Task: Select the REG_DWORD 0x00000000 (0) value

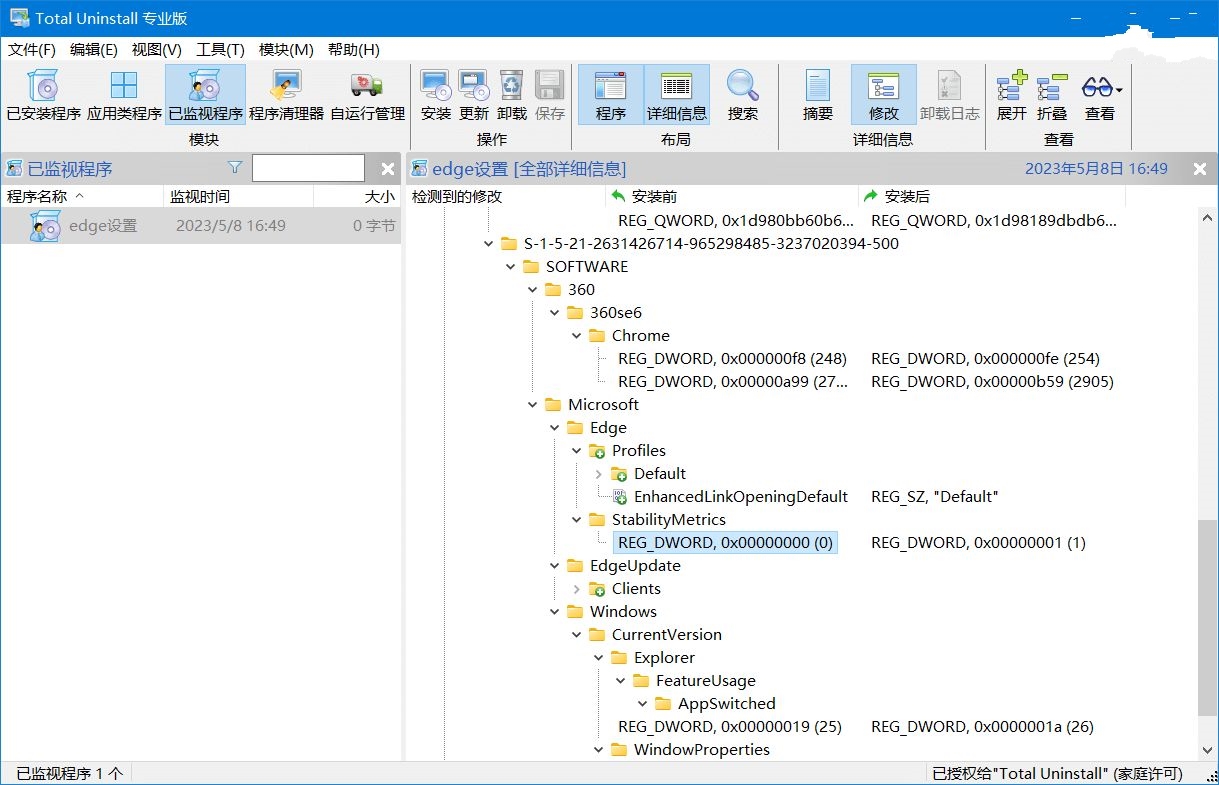Action: tap(725, 543)
